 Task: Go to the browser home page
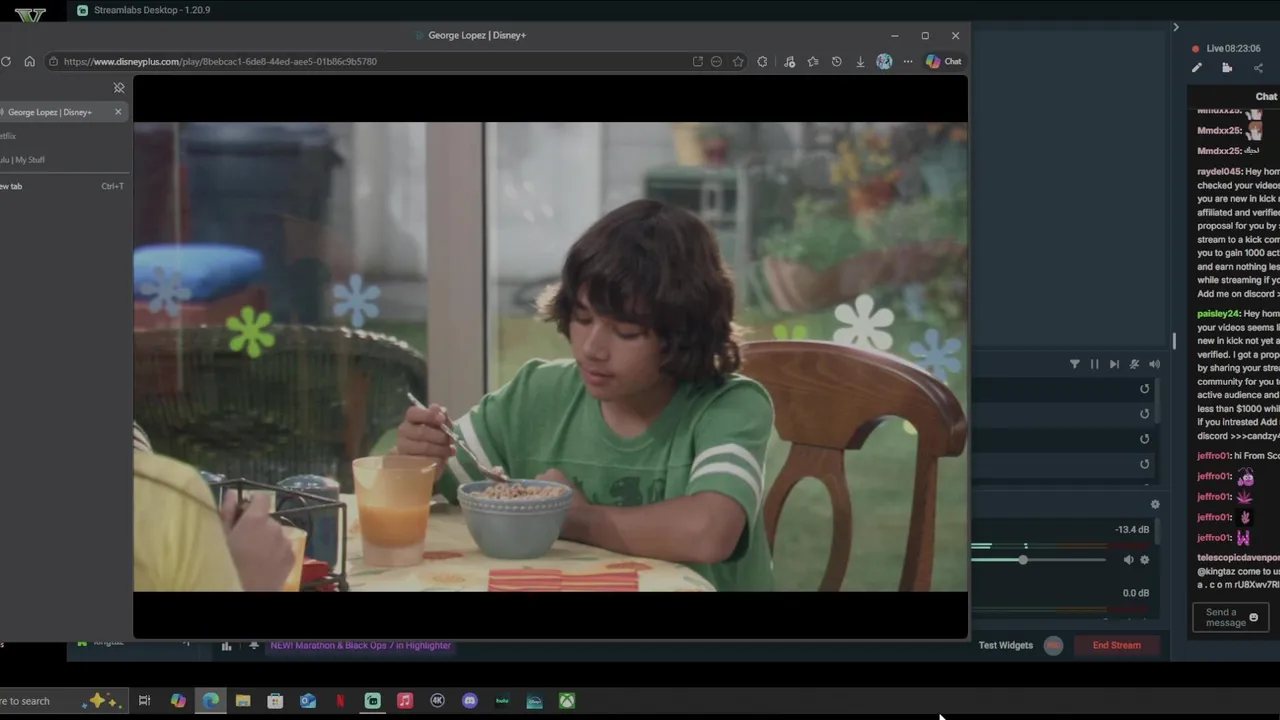29,61
